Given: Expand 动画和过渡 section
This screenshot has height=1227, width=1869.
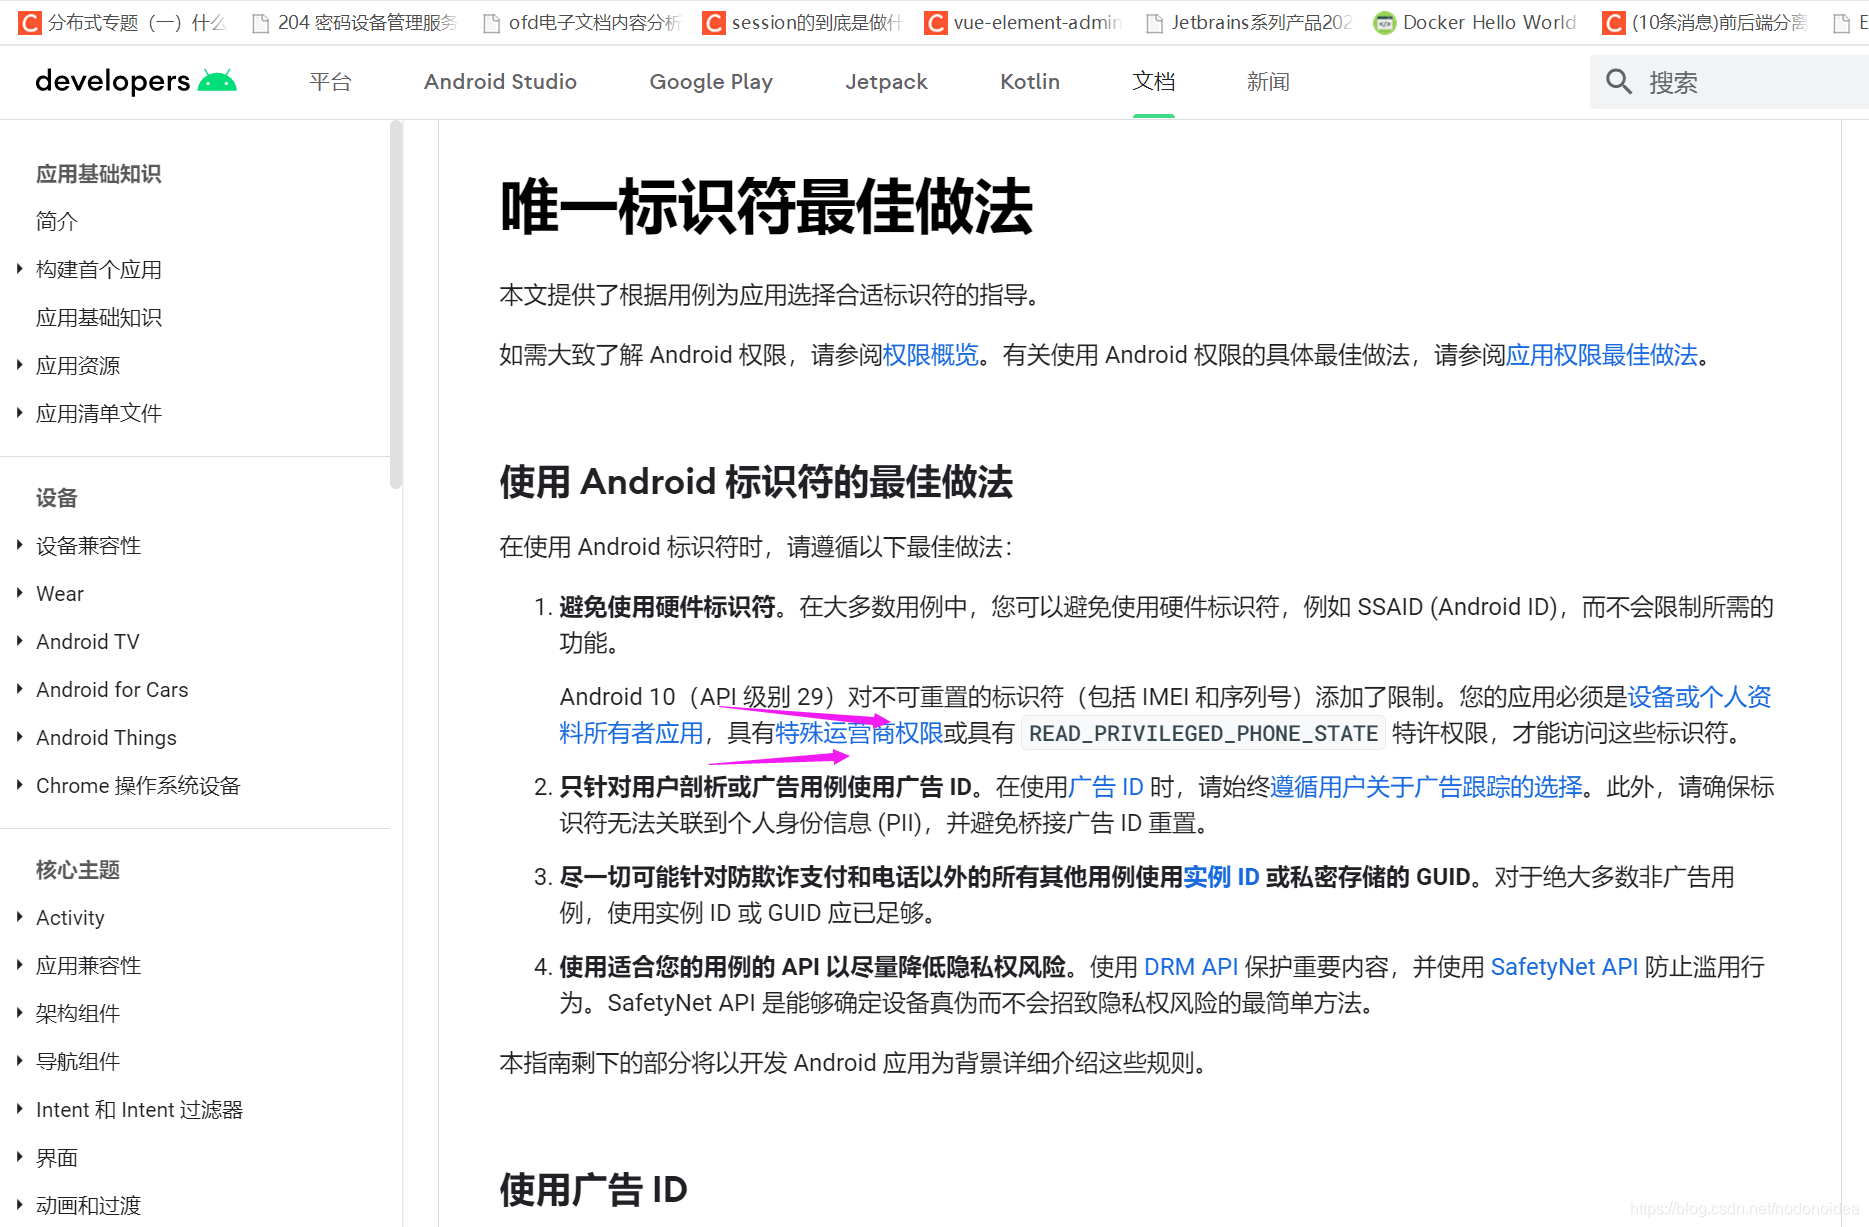Looking at the screenshot, I should point(20,1205).
